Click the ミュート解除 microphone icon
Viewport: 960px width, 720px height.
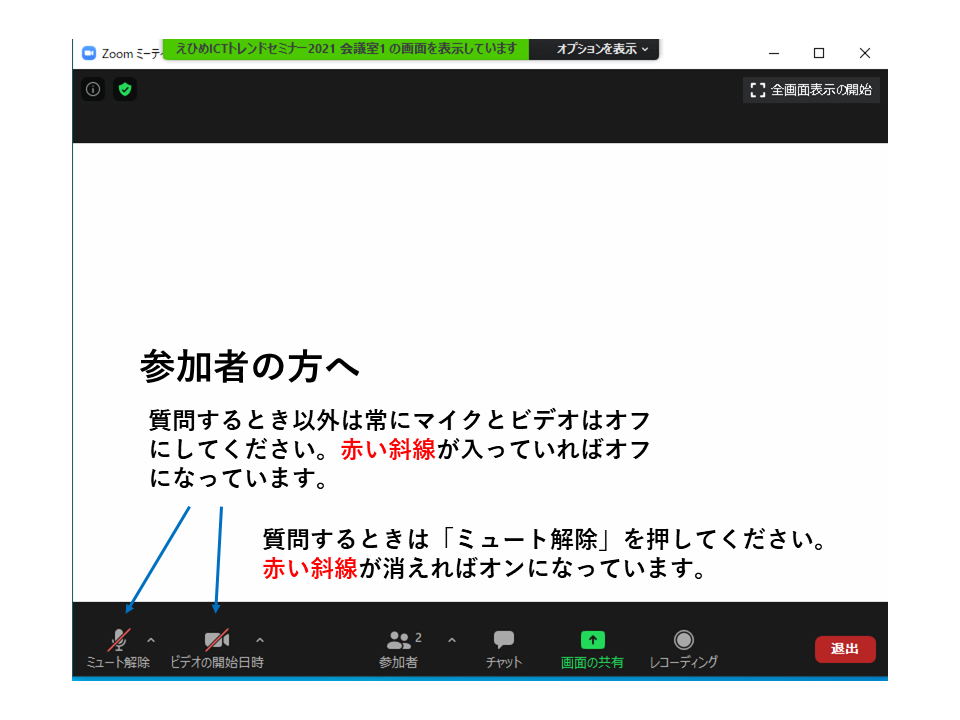(119, 640)
